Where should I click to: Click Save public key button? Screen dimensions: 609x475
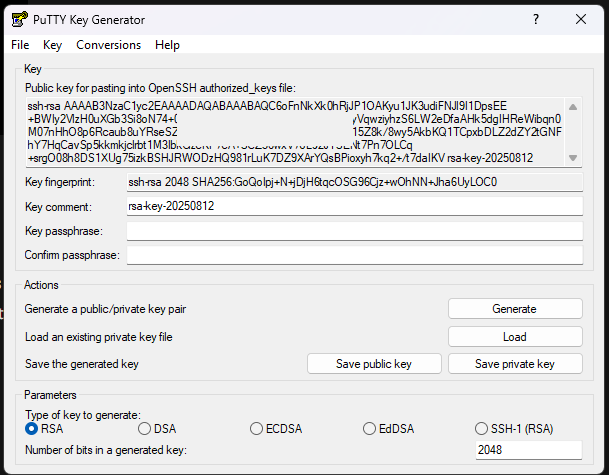click(374, 364)
